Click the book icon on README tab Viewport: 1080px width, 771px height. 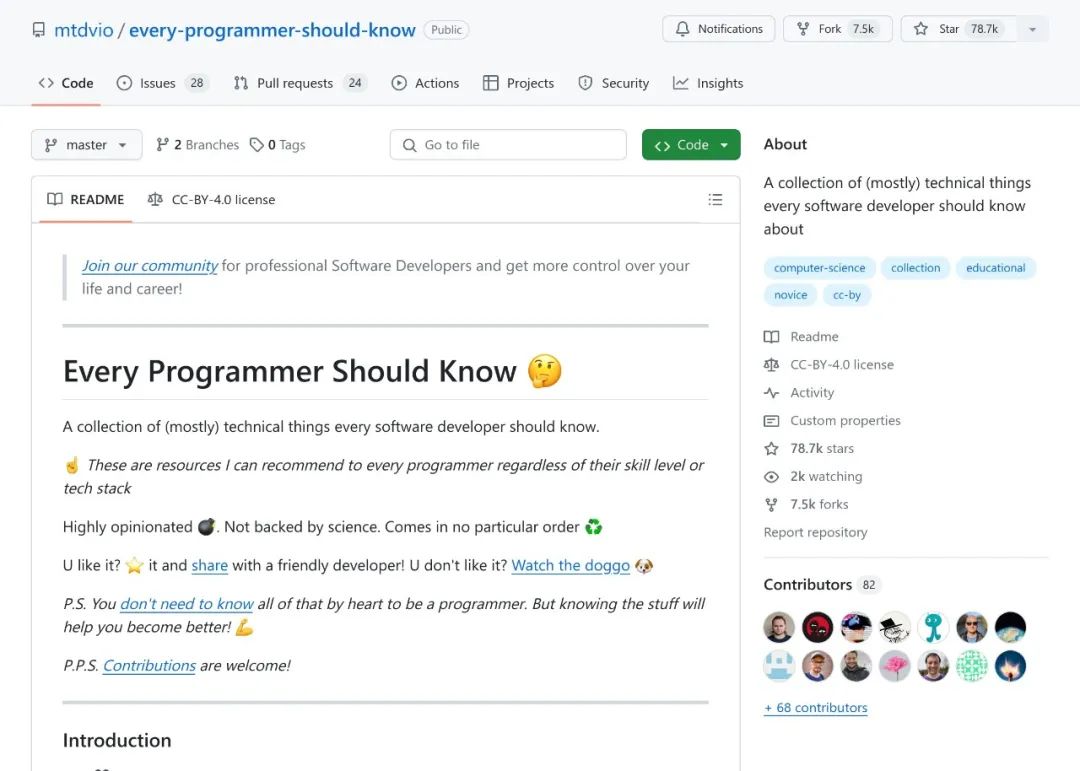(x=54, y=200)
